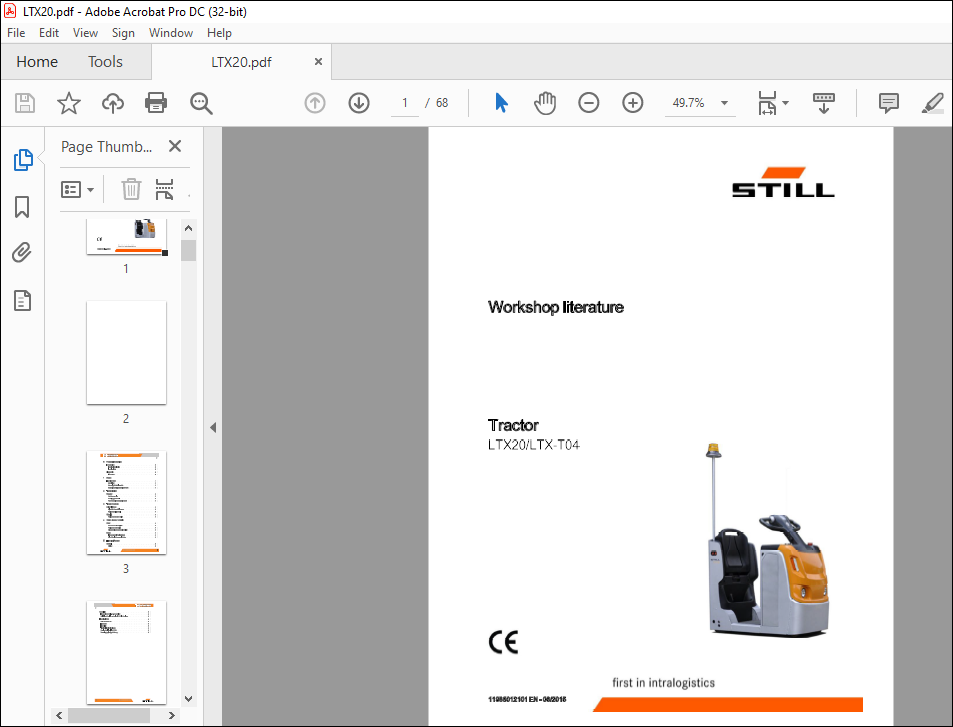Screen dimensions: 953x727
Task: Go to next page arrow
Action: pos(359,103)
